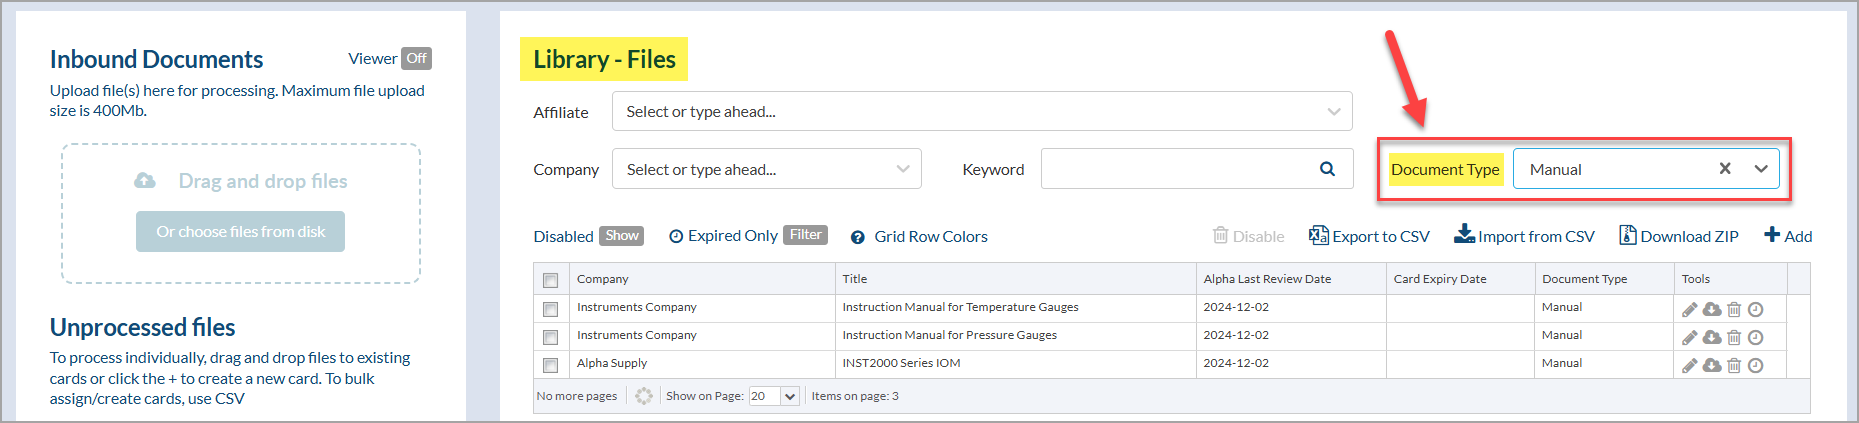This screenshot has width=1859, height=423.
Task: Open the Company select dropdown
Action: tap(767, 169)
